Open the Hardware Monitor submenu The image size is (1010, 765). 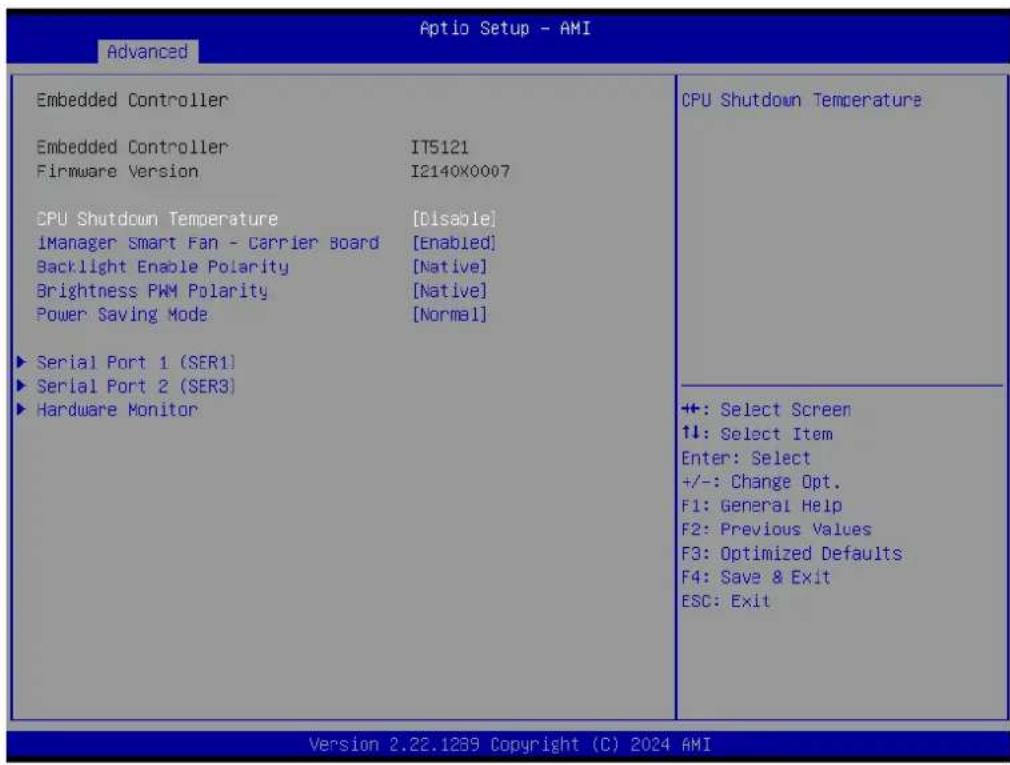[117, 410]
